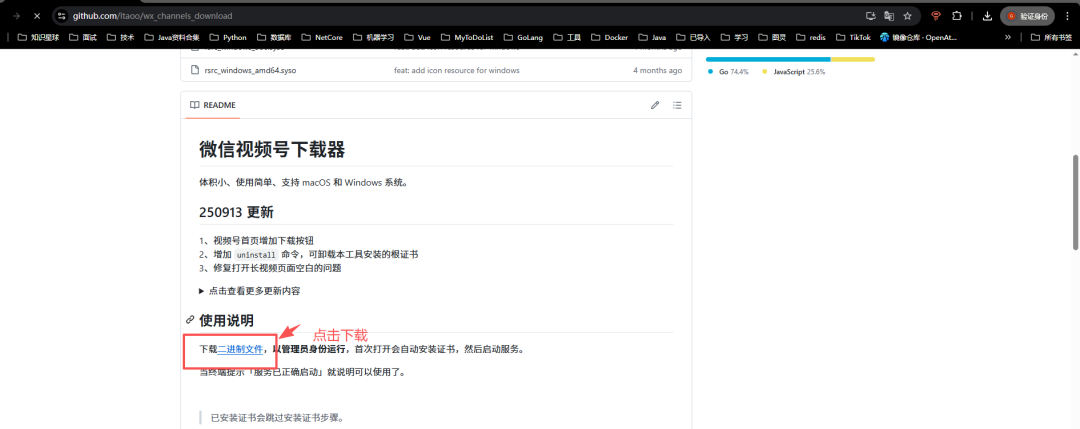Open the Python bookmark folder

(228, 37)
